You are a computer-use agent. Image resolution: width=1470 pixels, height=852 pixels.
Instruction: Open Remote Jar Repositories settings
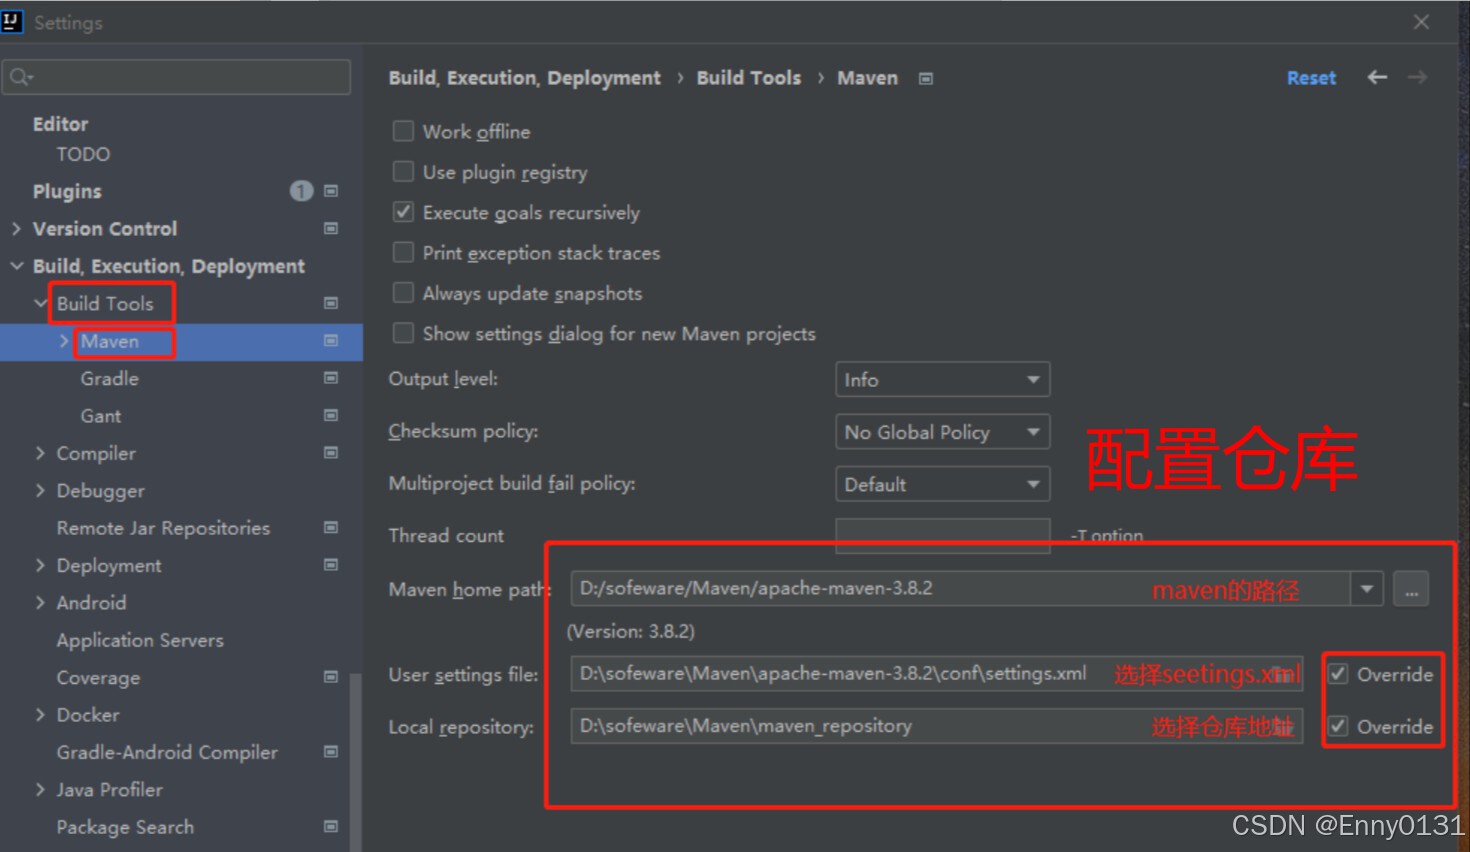(x=163, y=528)
